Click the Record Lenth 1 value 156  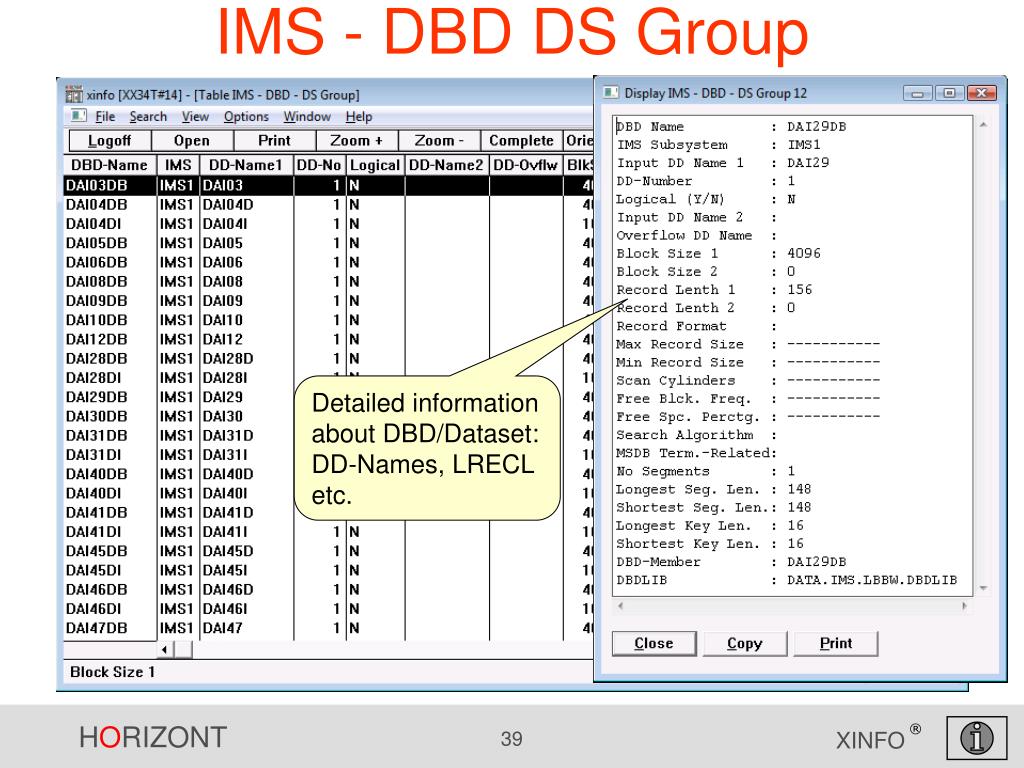800,289
